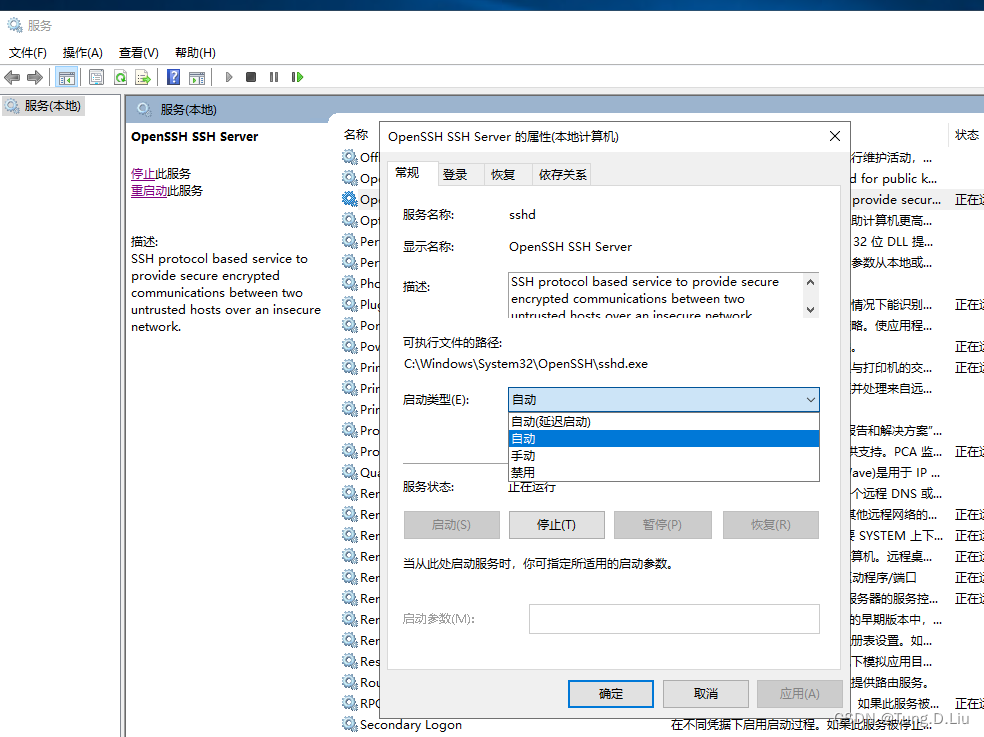Click the Show/Hide Console Tree icon

66,77
